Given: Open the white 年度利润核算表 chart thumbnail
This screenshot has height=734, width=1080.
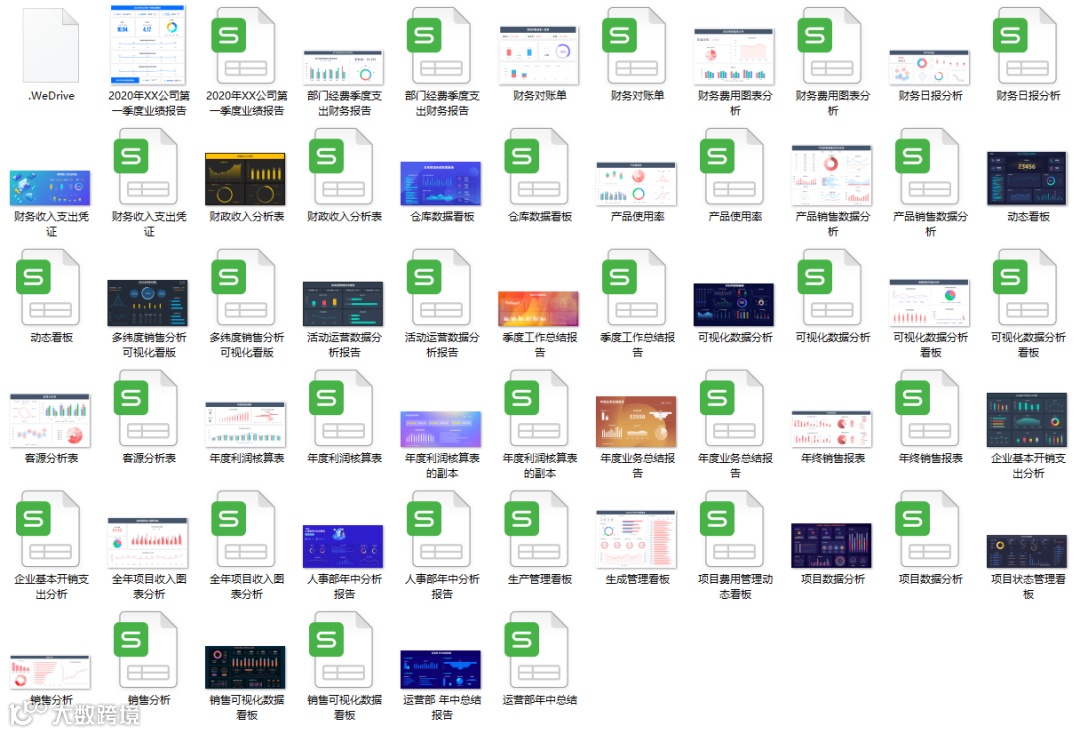Looking at the screenshot, I should pos(246,426).
